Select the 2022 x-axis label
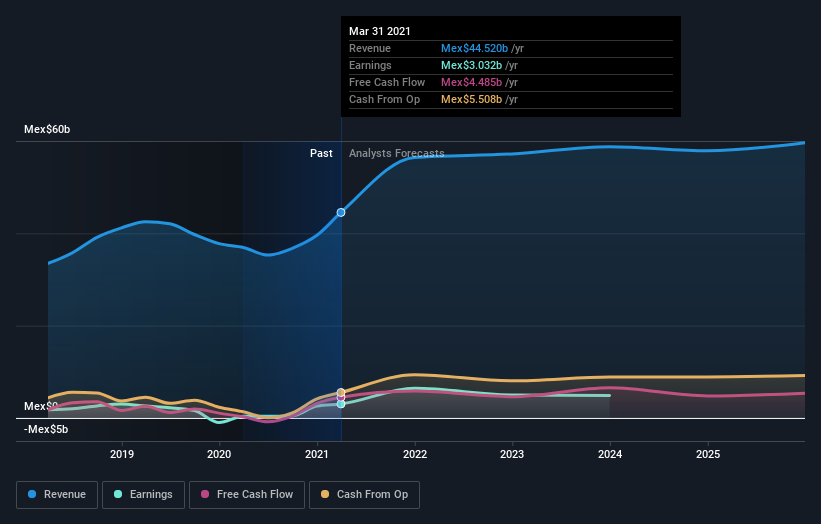Viewport: 821px width, 524px height. [415, 454]
